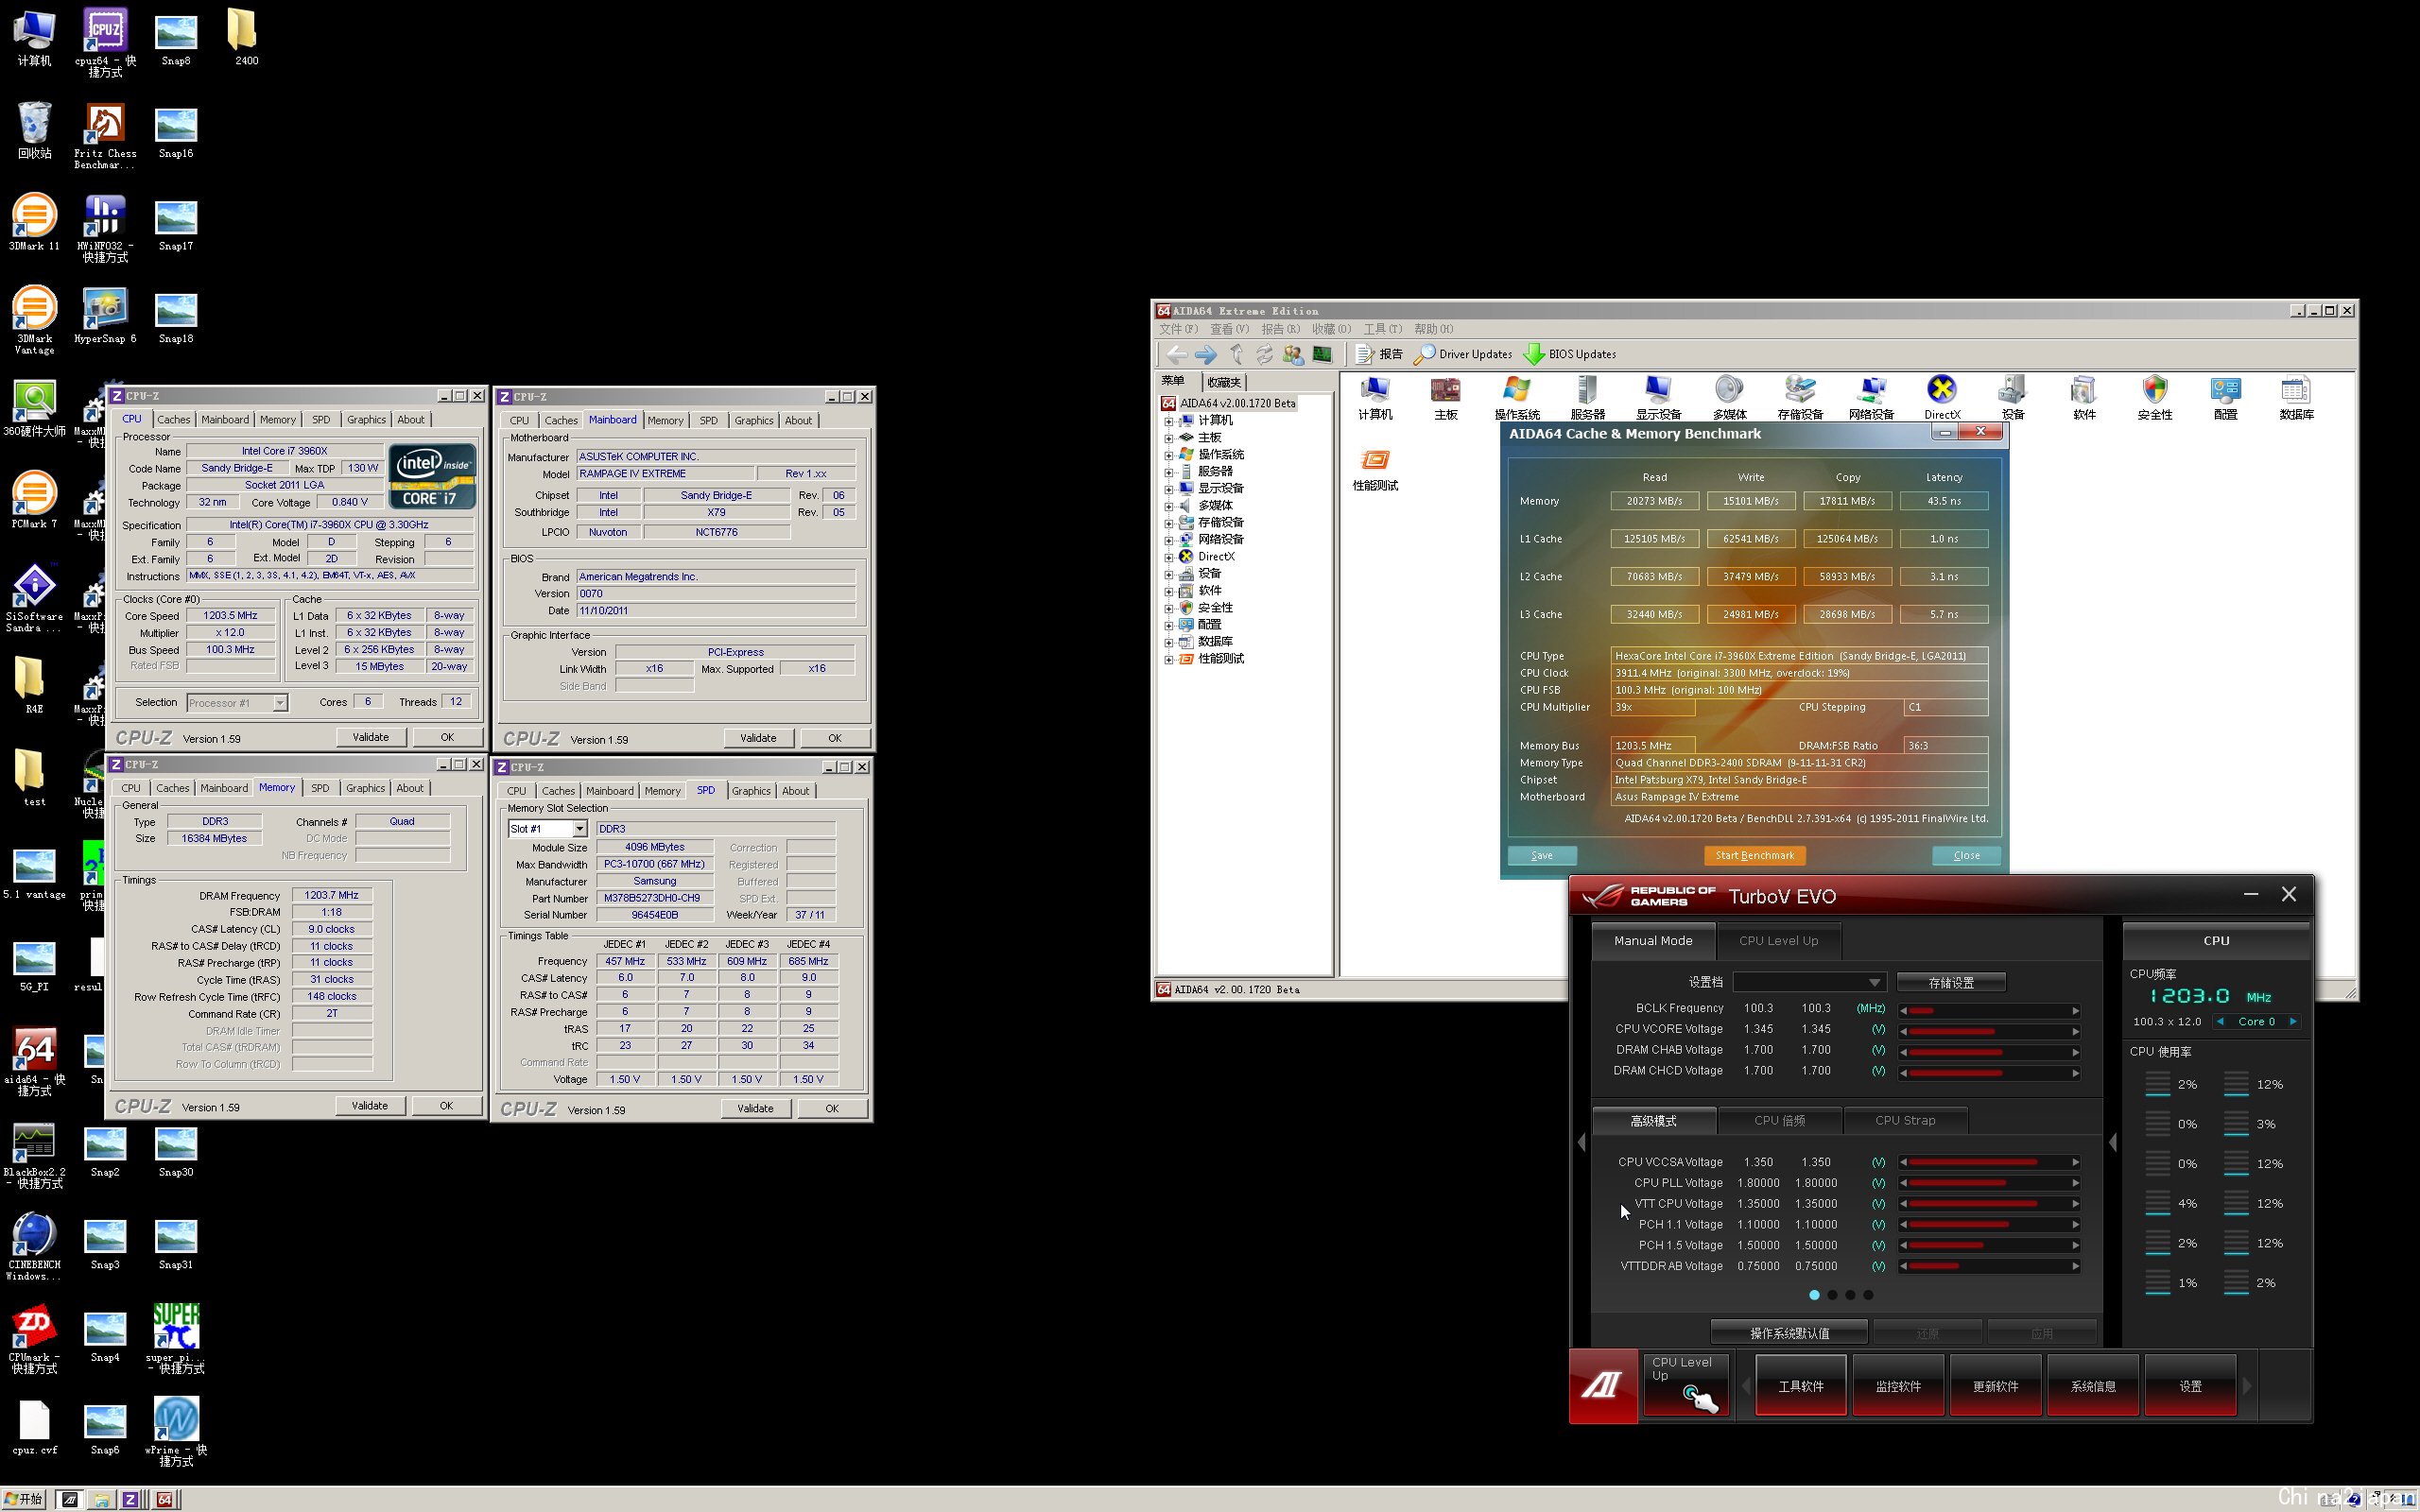Open AIDA64 性能测试 benchmark icon

tap(1375, 469)
